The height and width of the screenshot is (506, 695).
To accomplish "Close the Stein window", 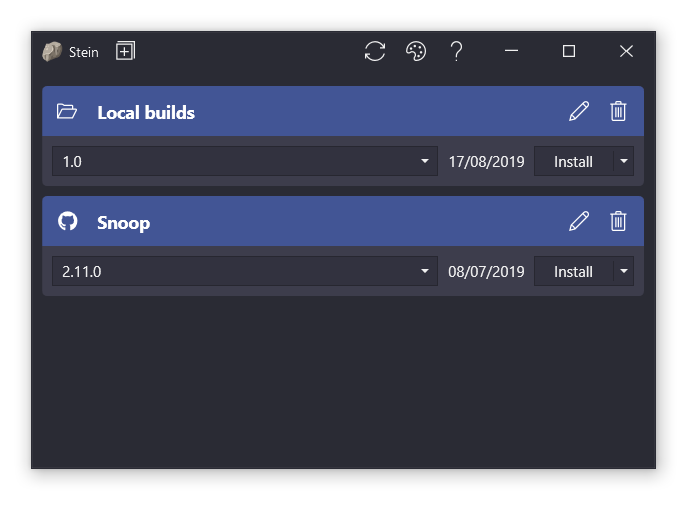I will point(626,51).
